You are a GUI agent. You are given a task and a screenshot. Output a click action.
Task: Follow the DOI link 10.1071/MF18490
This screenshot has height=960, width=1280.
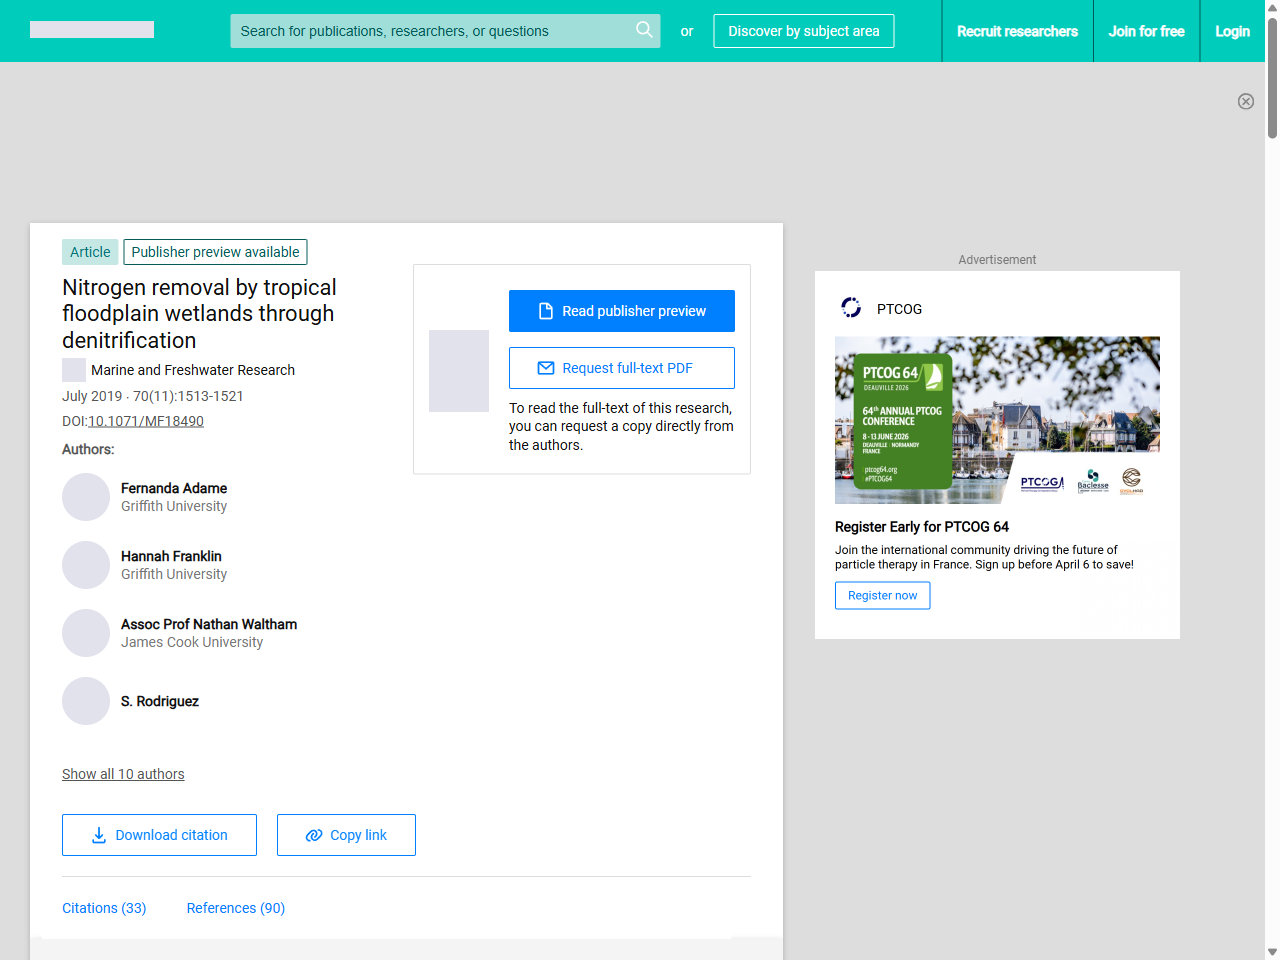point(146,420)
